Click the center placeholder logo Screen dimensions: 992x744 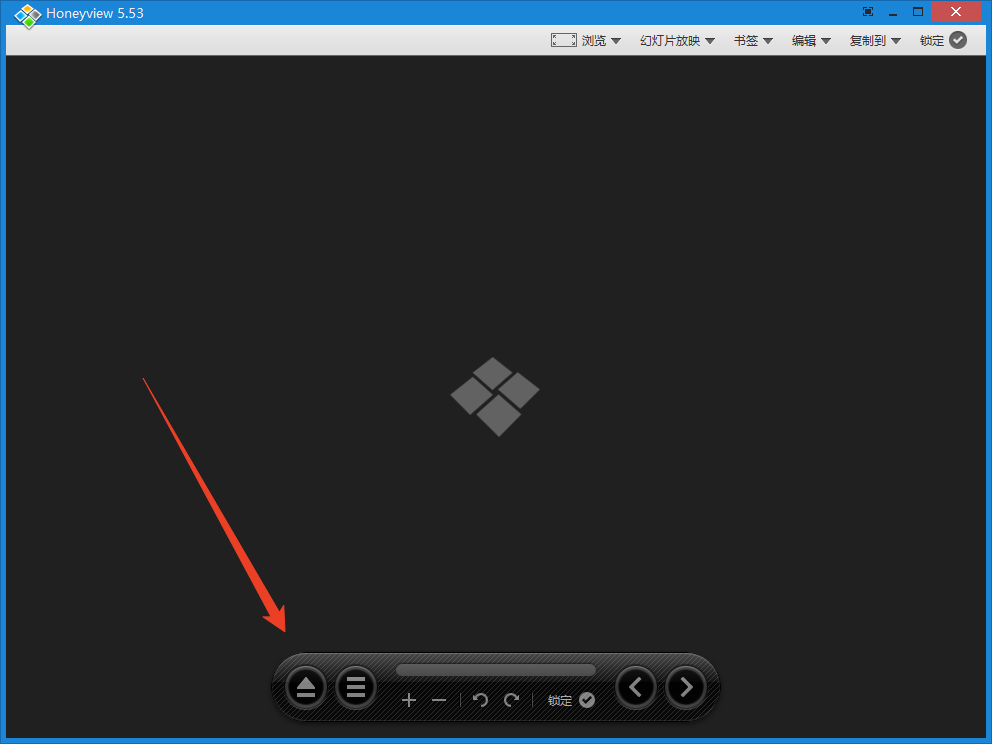point(495,396)
